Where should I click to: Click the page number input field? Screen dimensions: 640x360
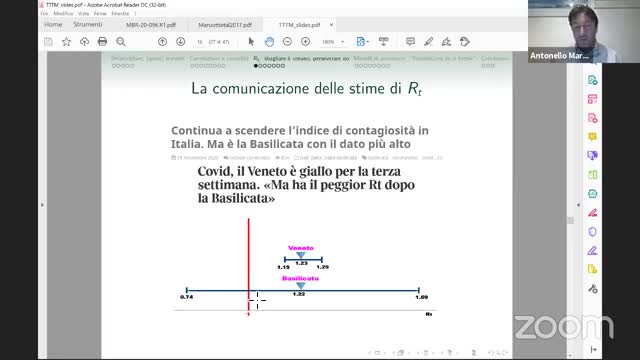tap(200, 42)
